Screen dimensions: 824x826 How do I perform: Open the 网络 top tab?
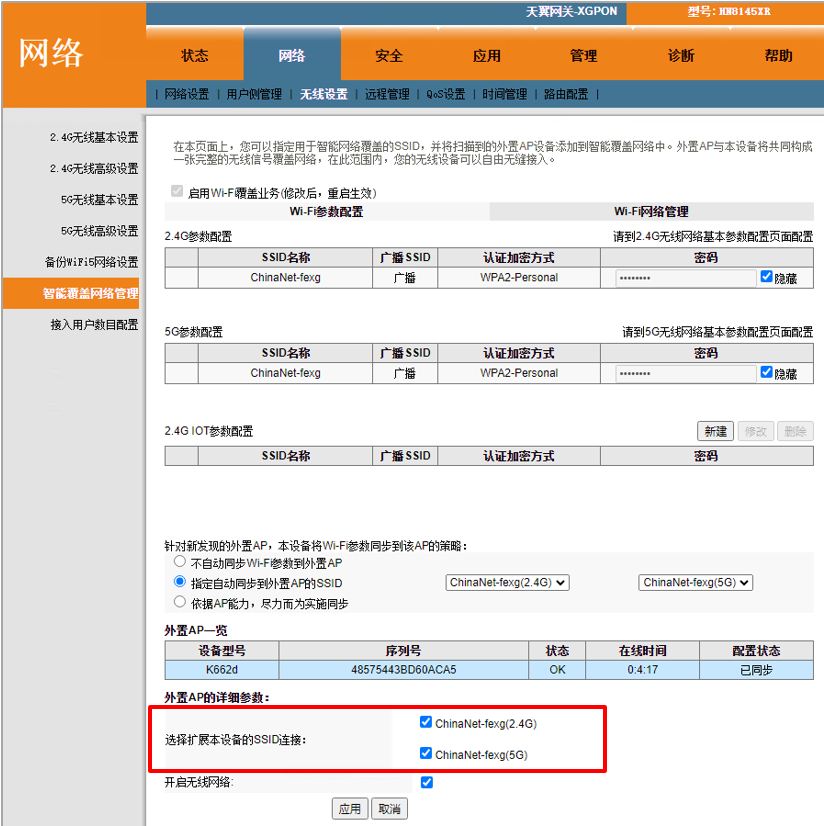(x=292, y=56)
